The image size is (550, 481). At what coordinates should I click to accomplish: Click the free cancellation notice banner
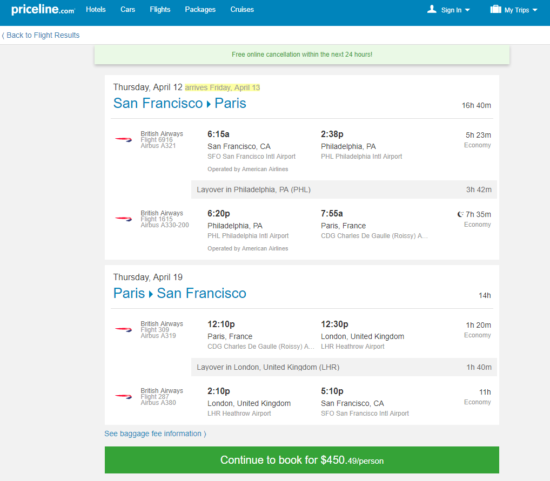click(302, 54)
